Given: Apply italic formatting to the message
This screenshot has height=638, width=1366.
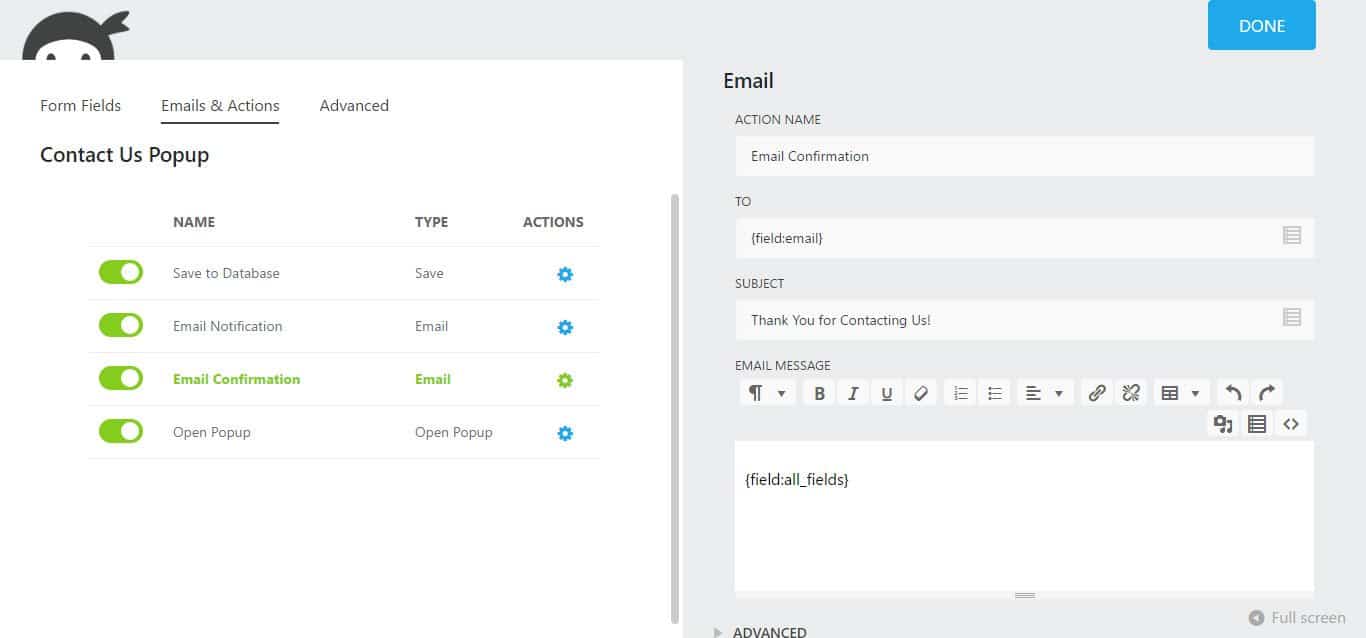Looking at the screenshot, I should point(853,392).
